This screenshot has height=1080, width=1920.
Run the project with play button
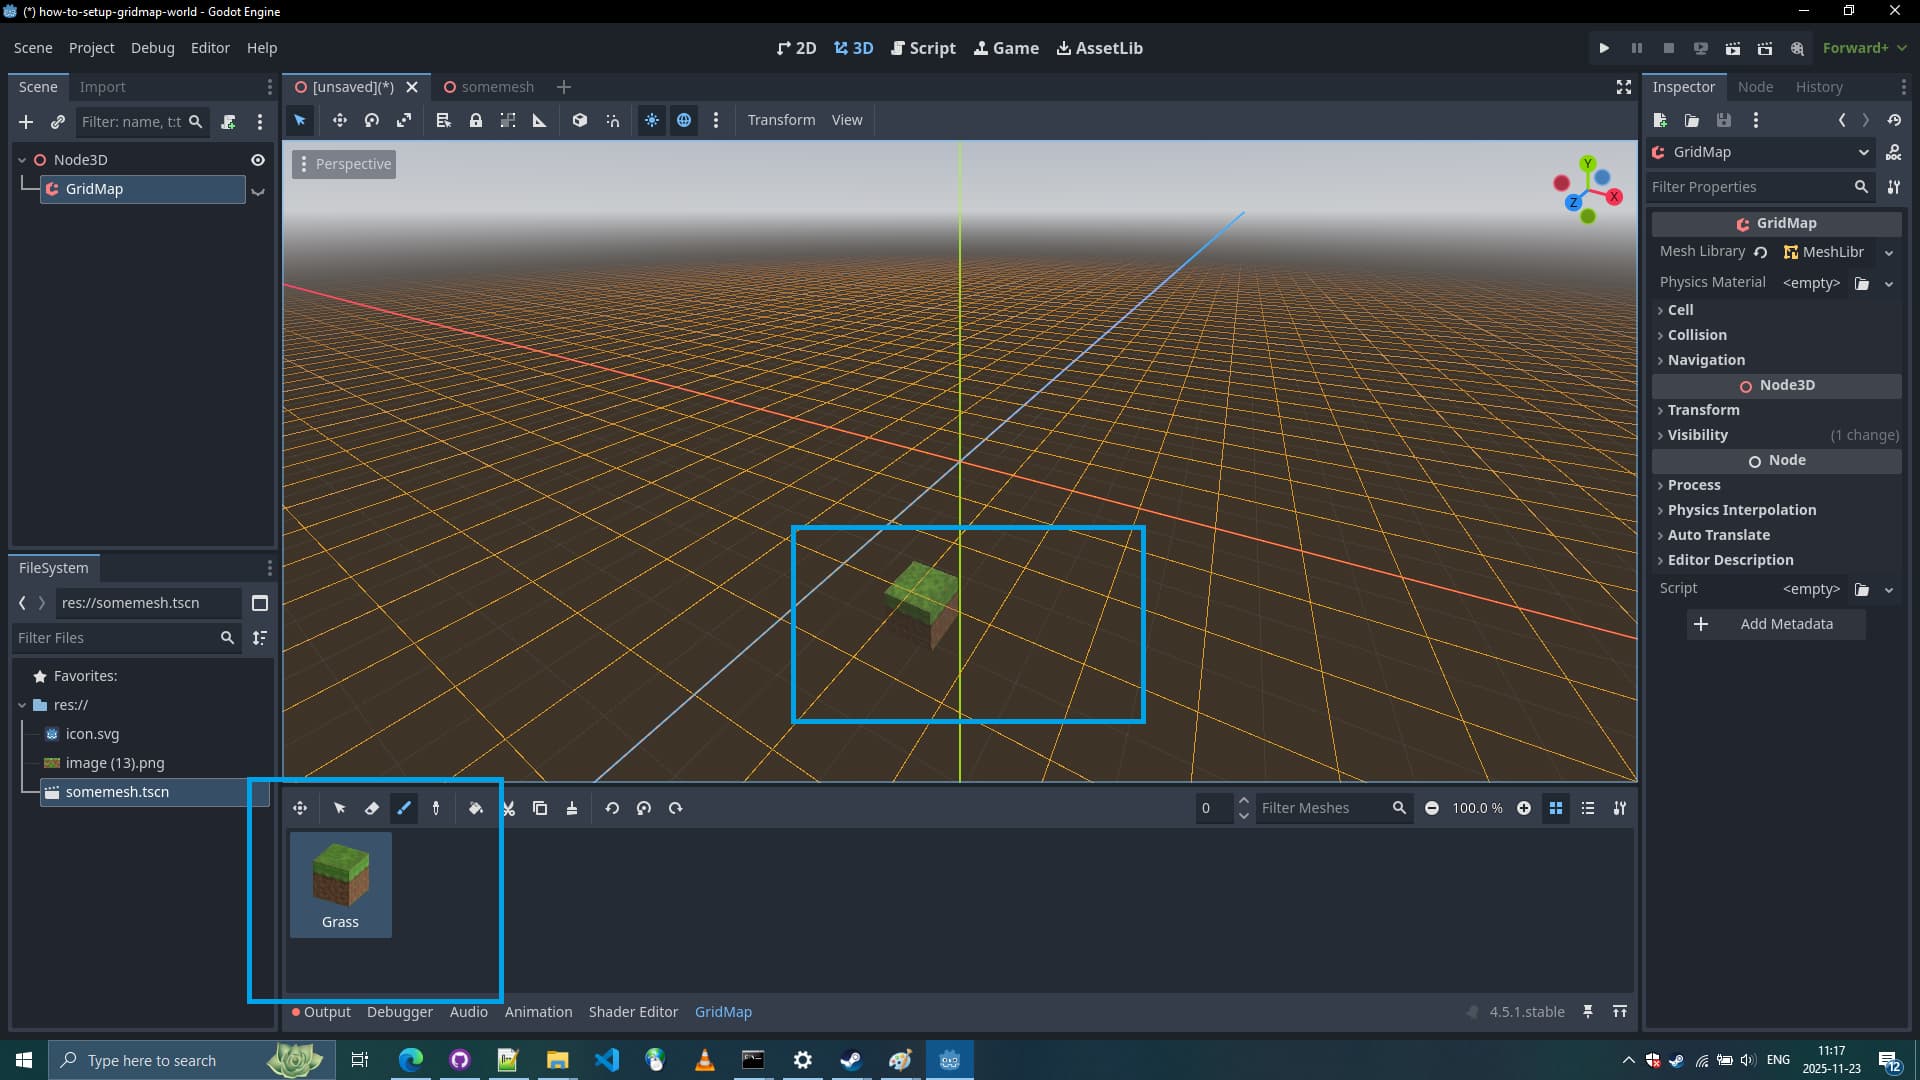[x=1604, y=48]
